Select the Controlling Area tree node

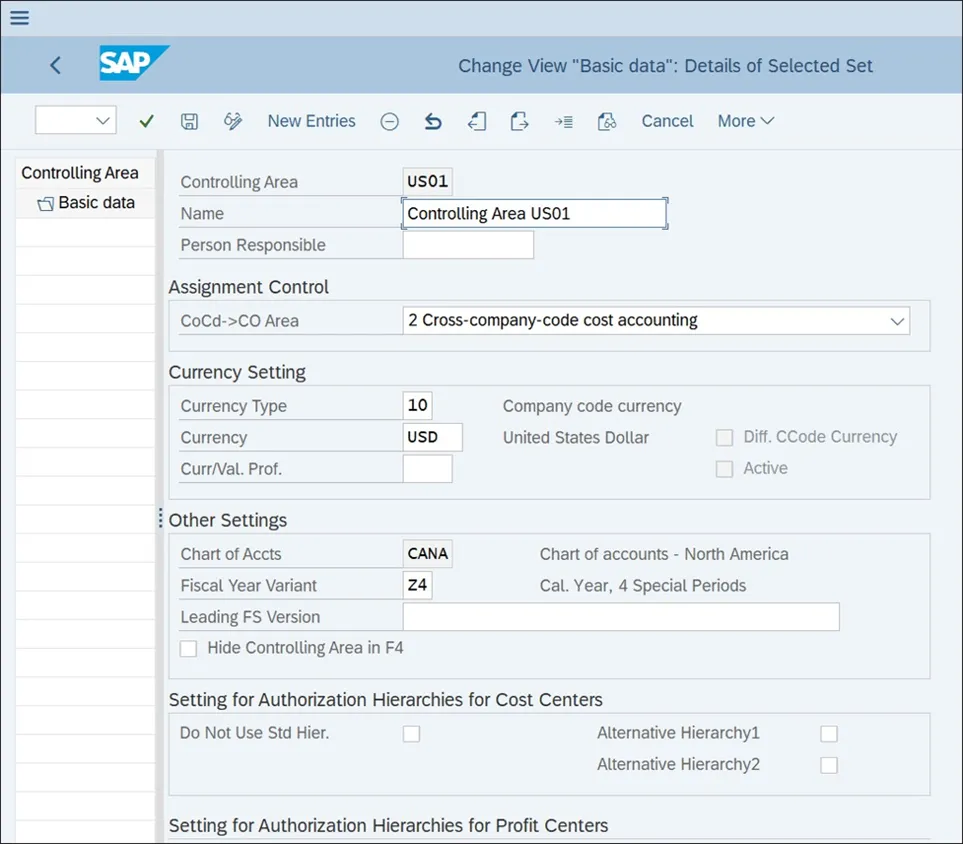coord(80,173)
